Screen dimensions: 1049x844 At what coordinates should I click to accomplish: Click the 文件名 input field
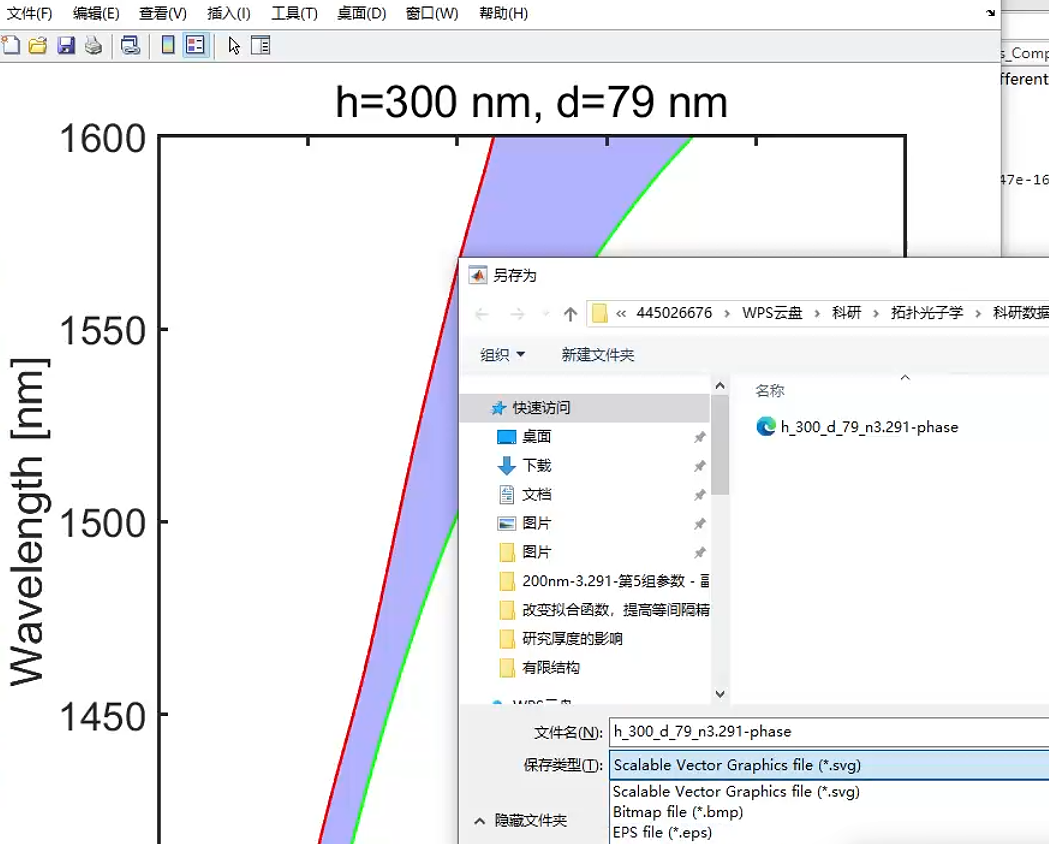(x=829, y=732)
